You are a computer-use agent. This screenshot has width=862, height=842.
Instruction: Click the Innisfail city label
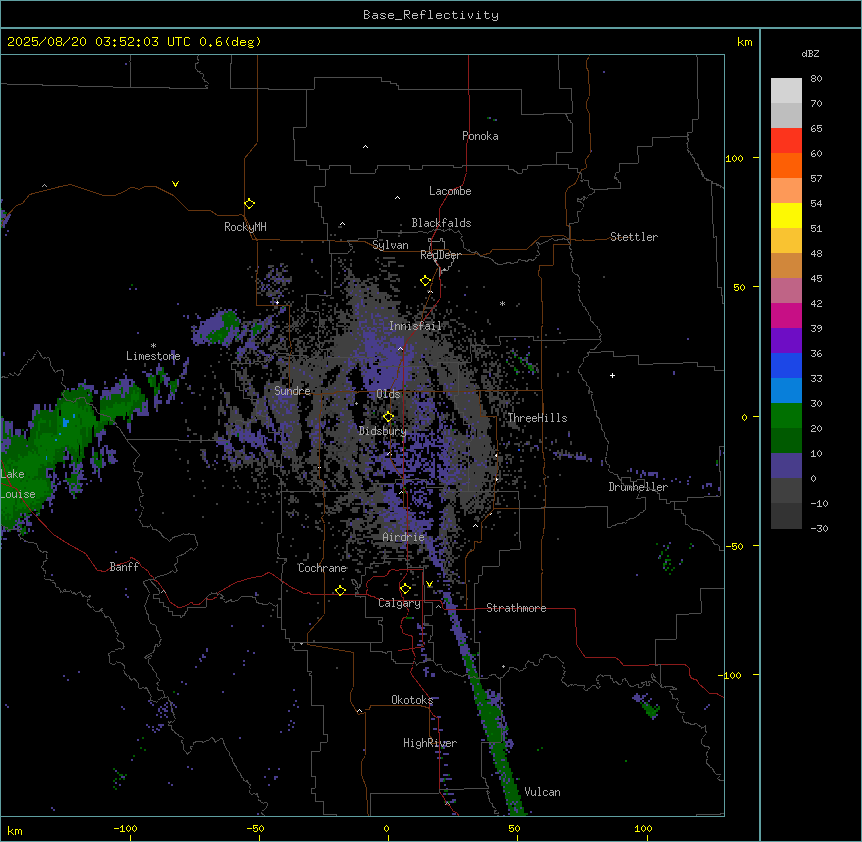[x=415, y=326]
